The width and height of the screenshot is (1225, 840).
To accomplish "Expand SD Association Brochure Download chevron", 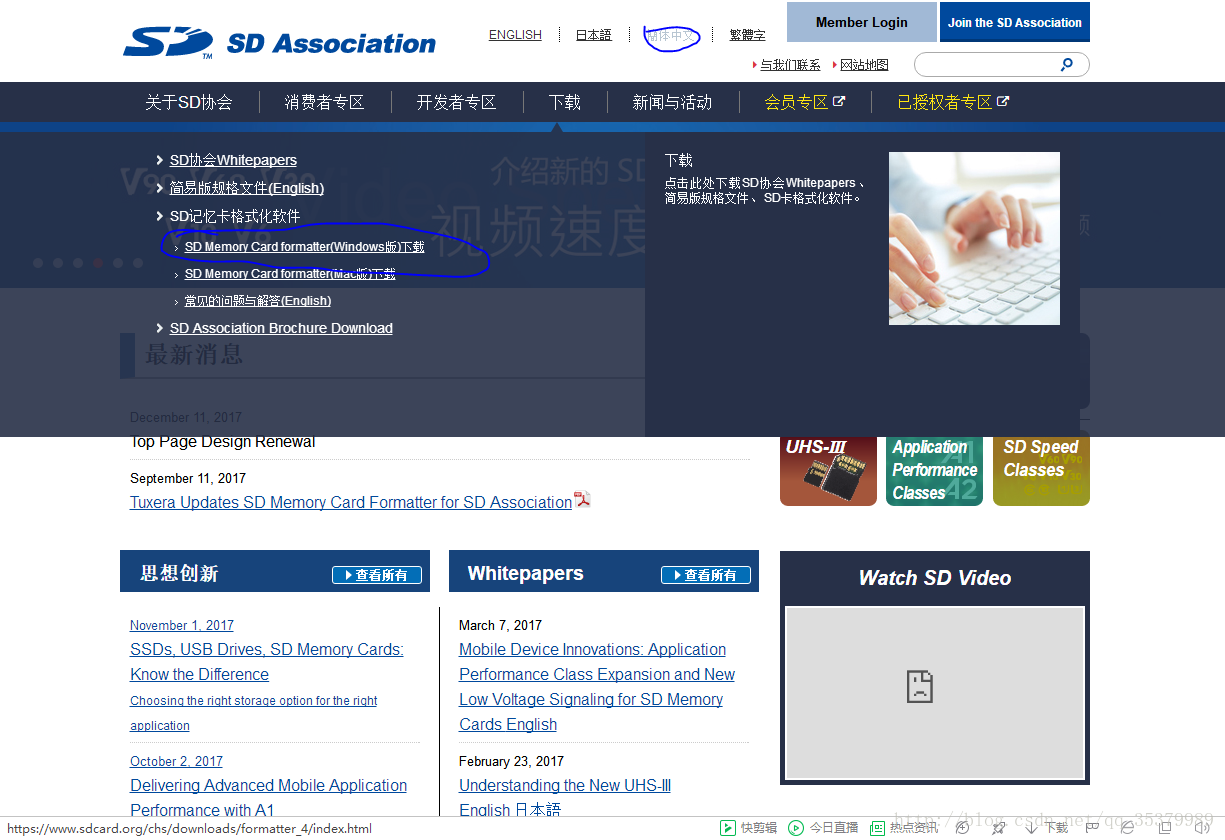I will (160, 328).
